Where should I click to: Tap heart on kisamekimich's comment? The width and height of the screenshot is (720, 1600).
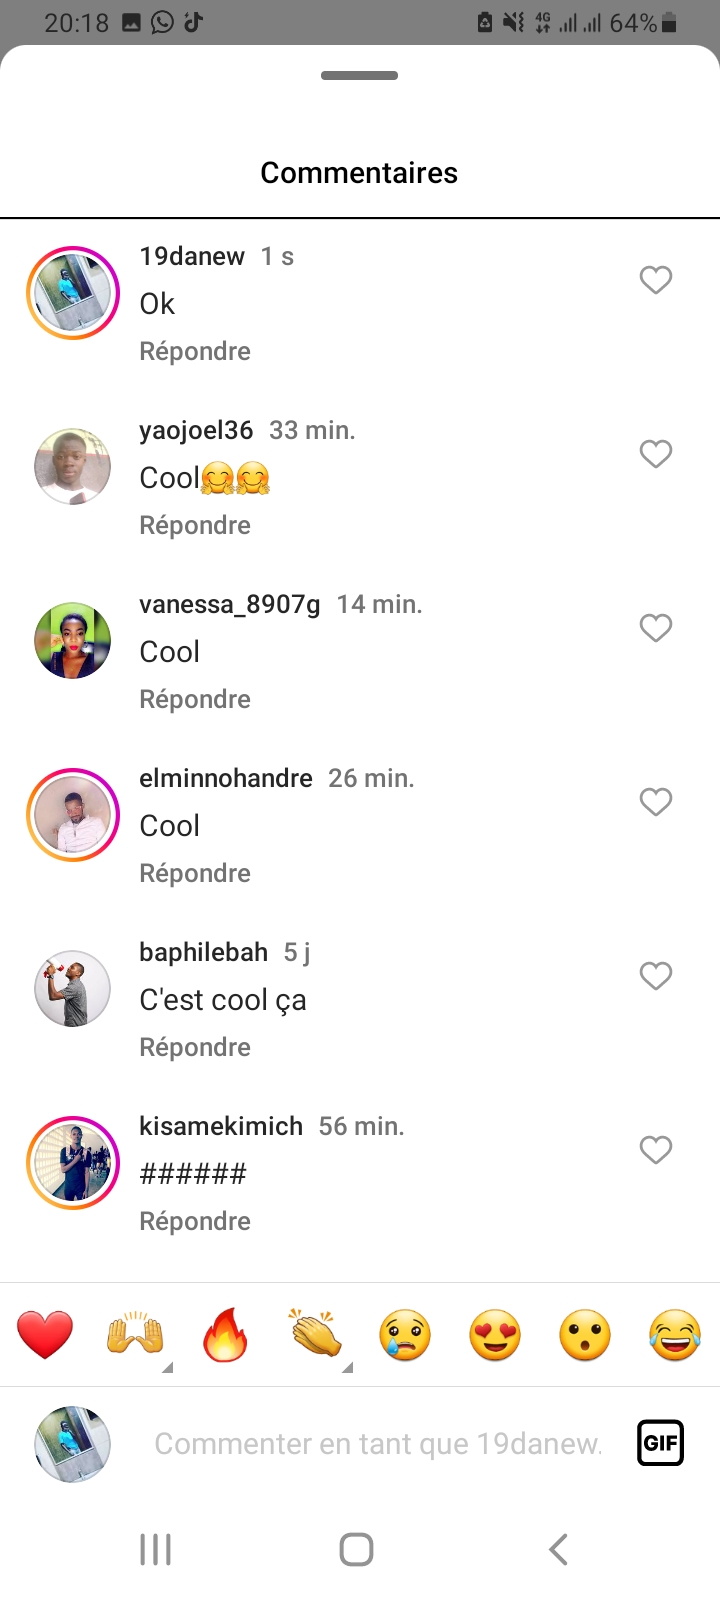656,1150
